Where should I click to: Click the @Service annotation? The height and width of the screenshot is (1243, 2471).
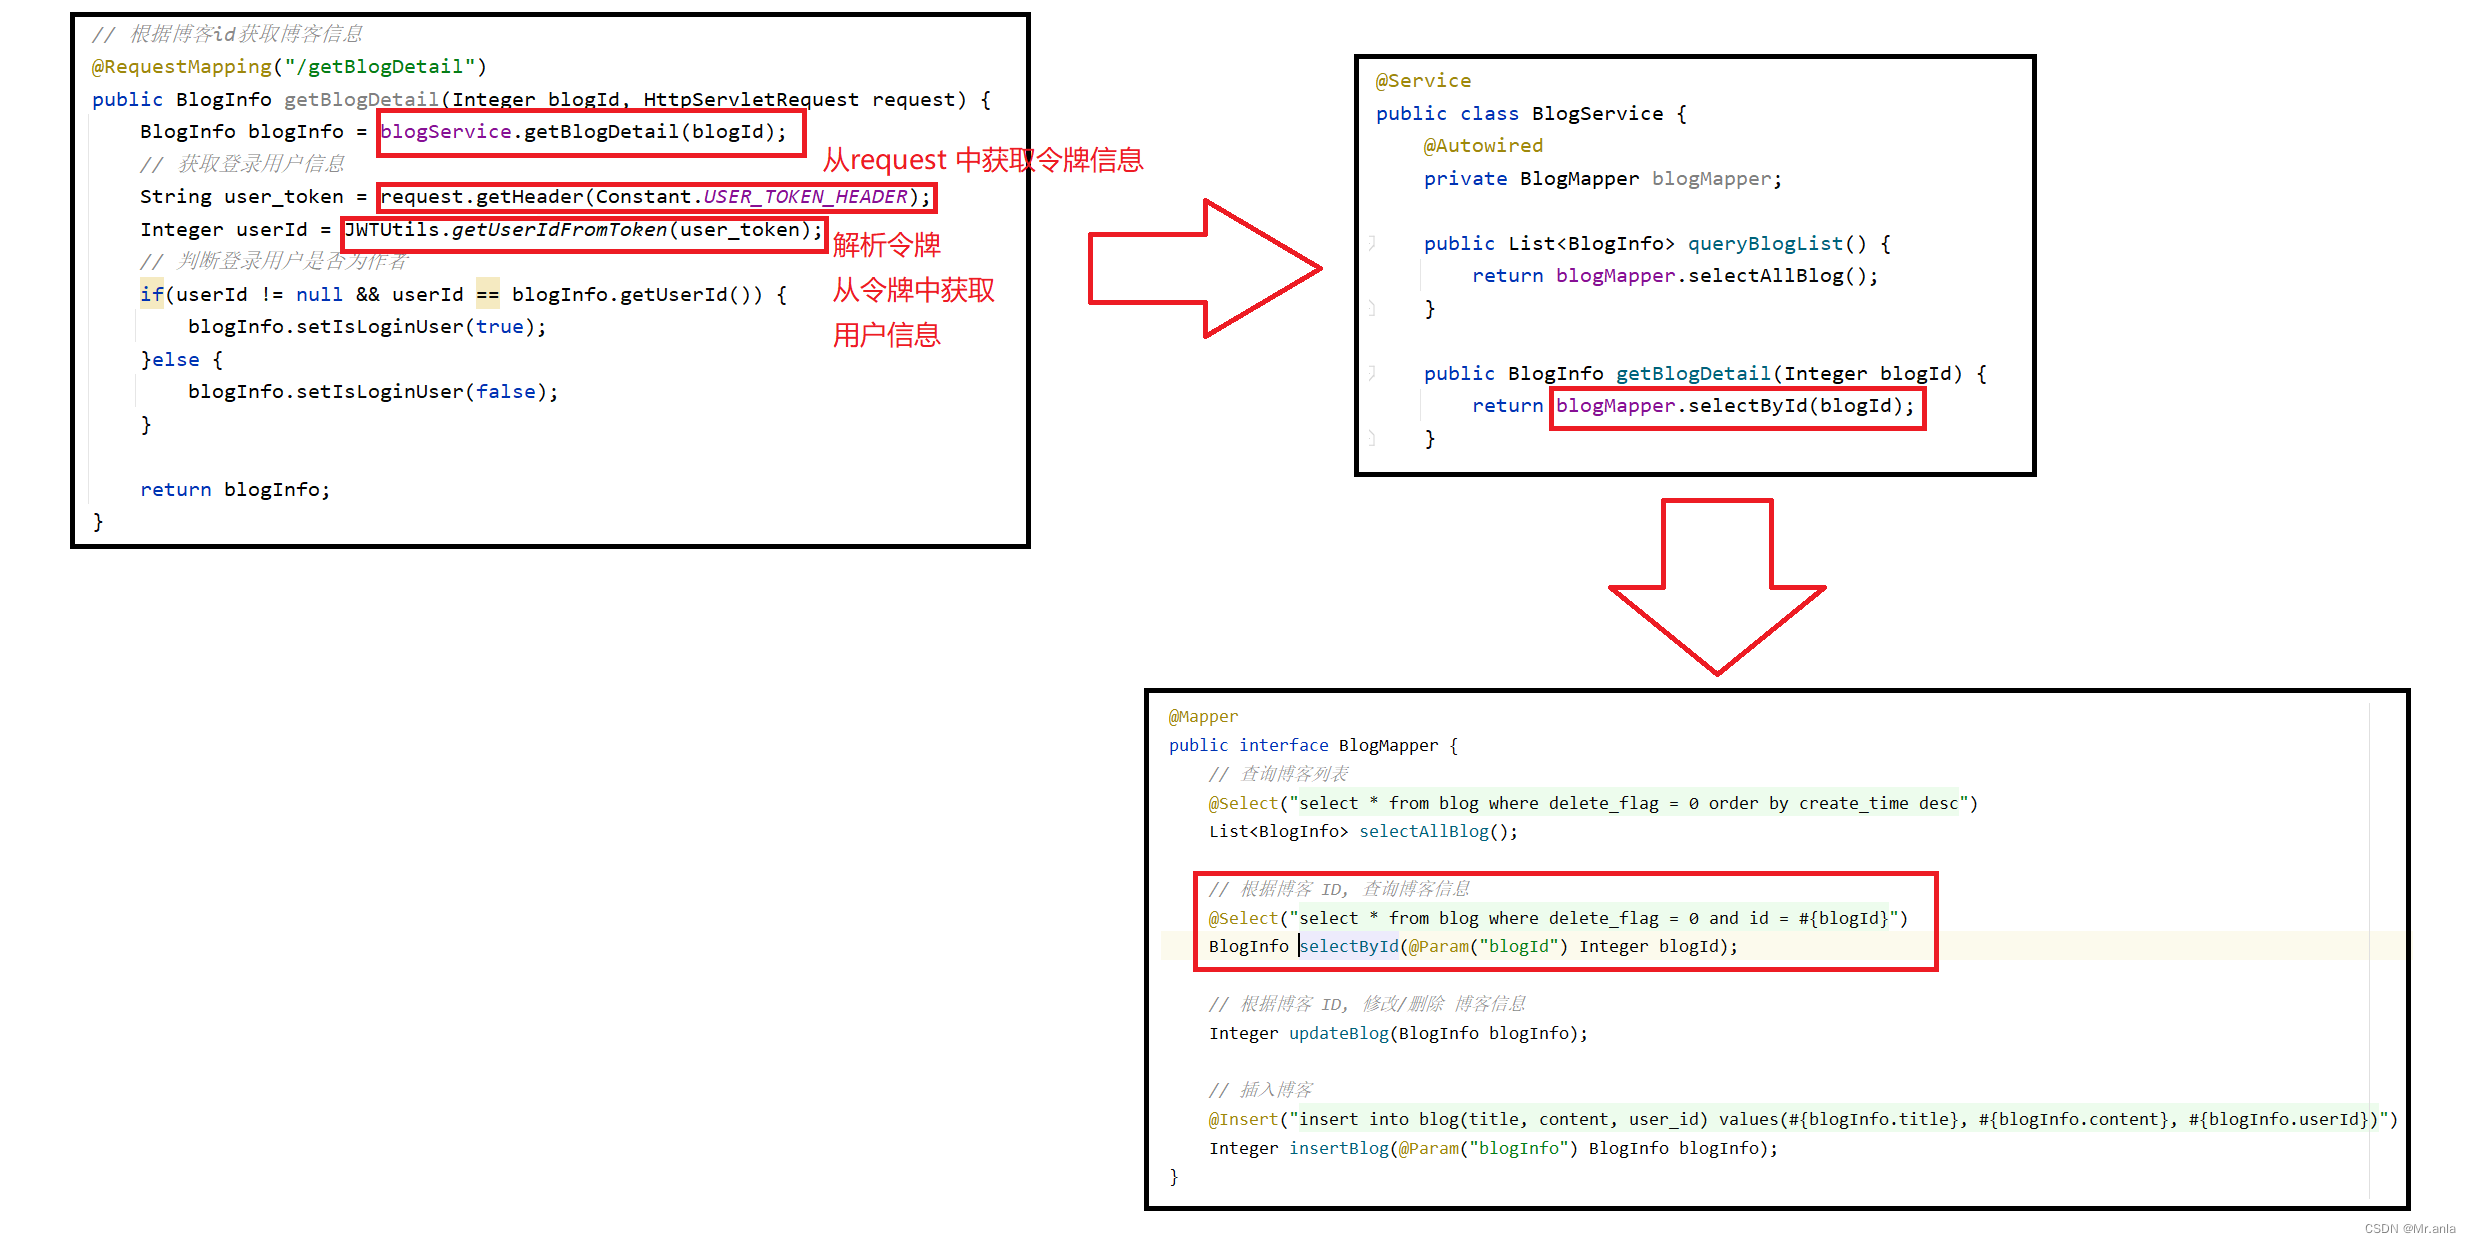coord(1423,81)
